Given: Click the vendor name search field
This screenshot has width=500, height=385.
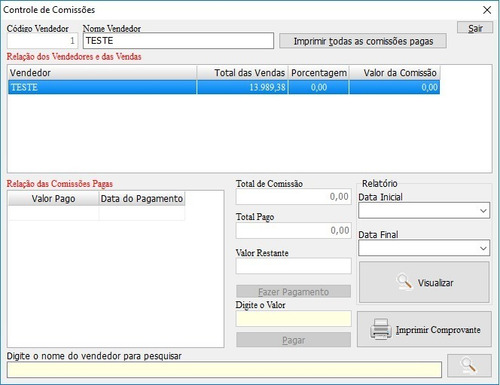Looking at the screenshot, I should coord(224,370).
